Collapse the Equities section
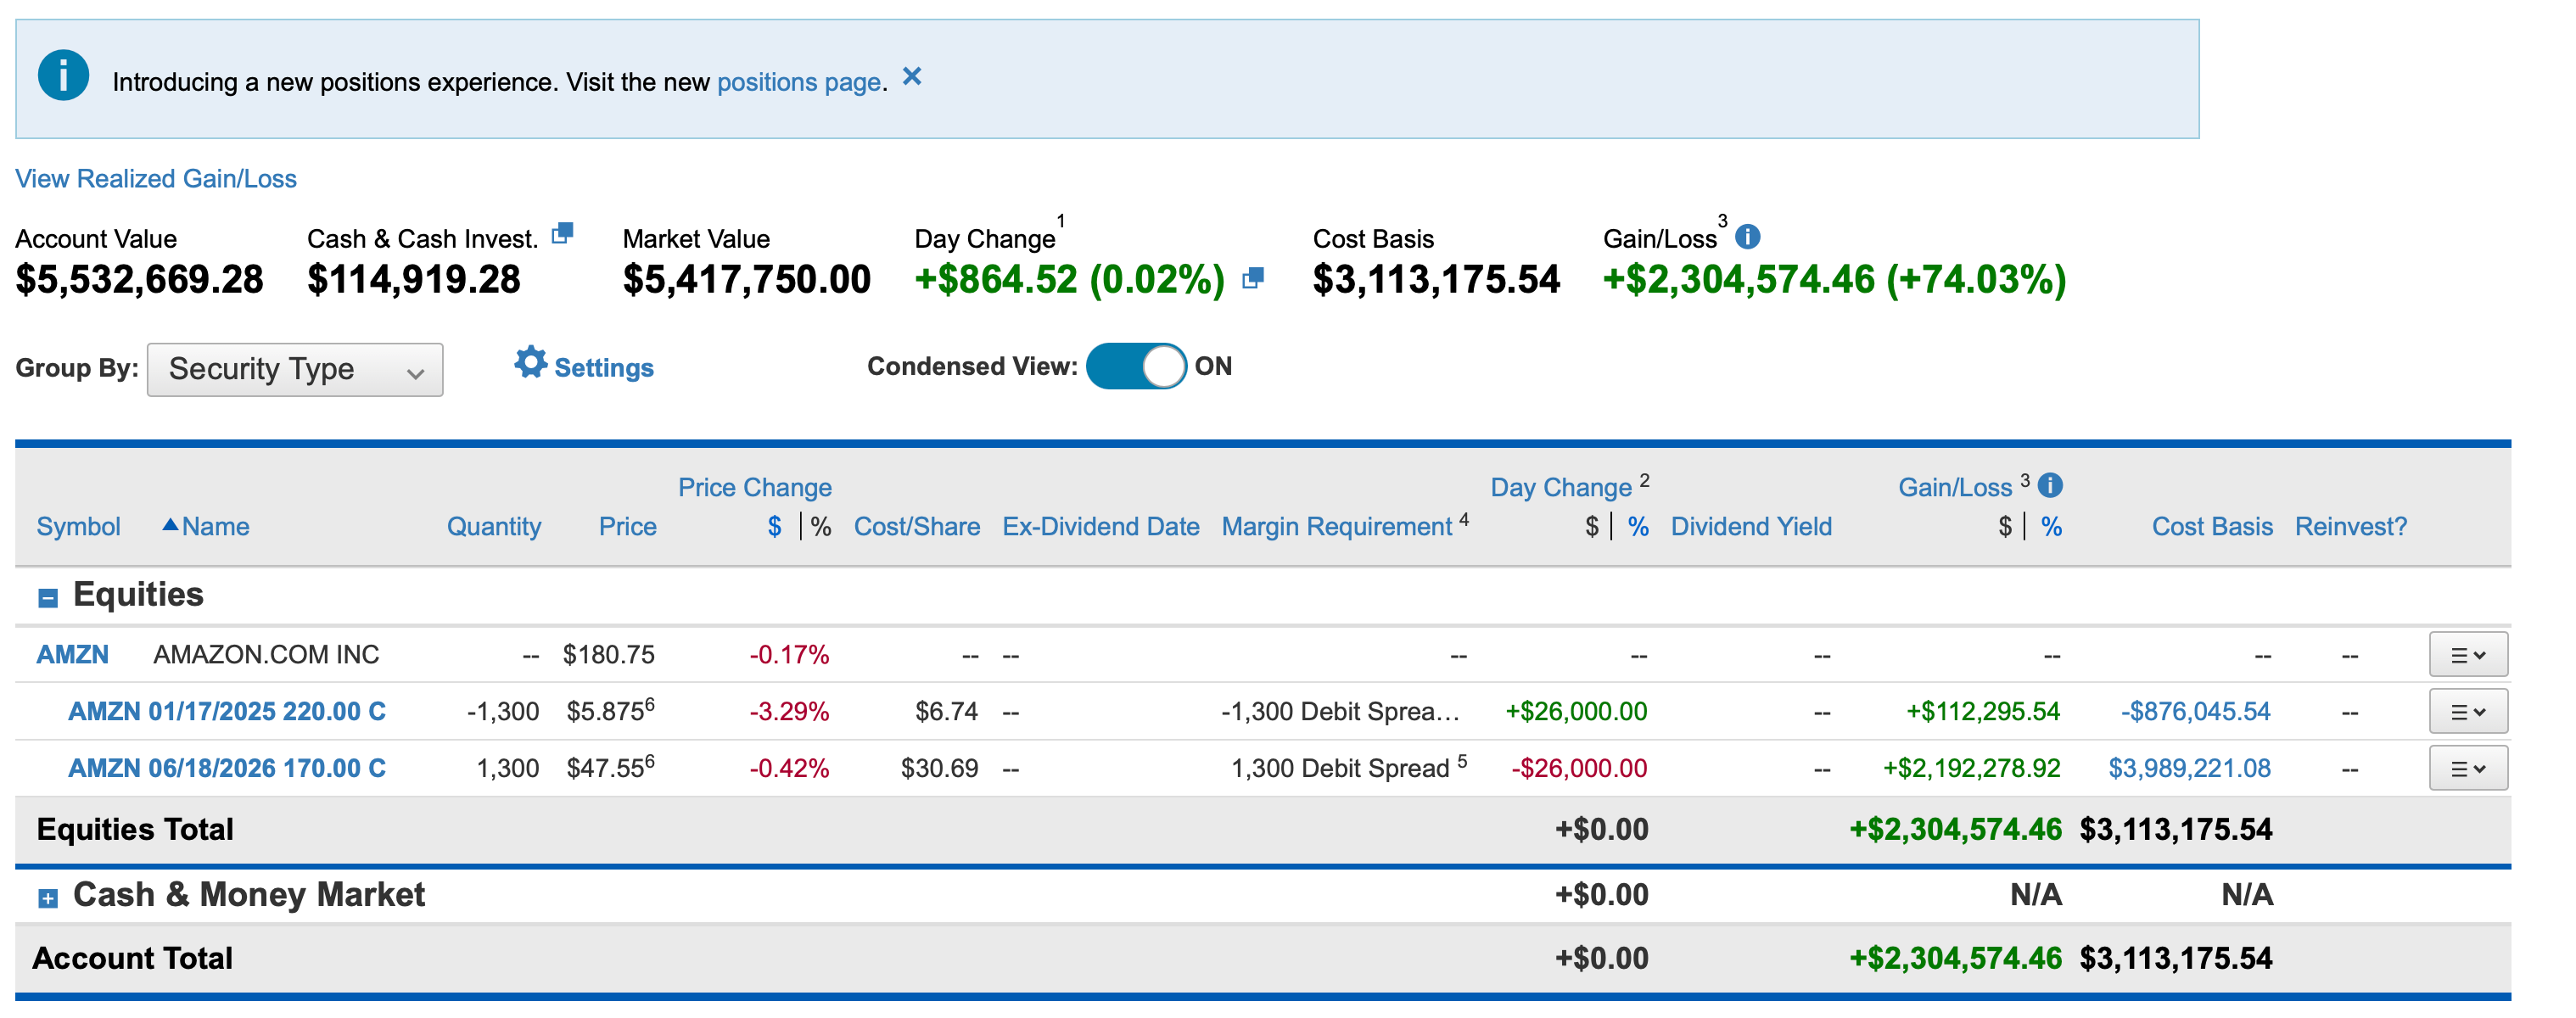The width and height of the screenshot is (2576, 1018). (48, 598)
